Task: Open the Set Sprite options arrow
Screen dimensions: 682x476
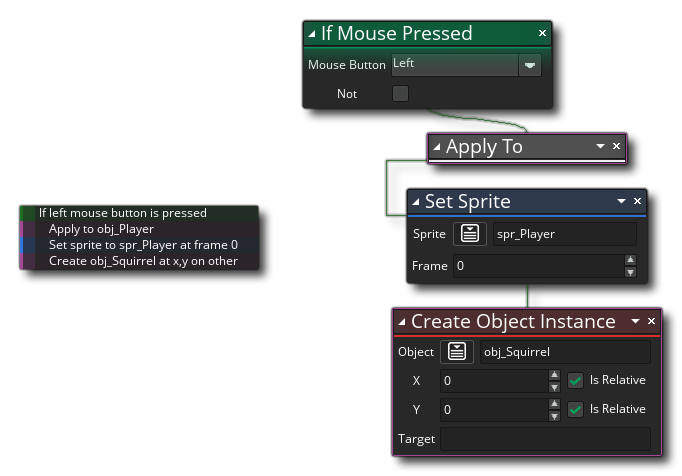Action: [x=621, y=201]
